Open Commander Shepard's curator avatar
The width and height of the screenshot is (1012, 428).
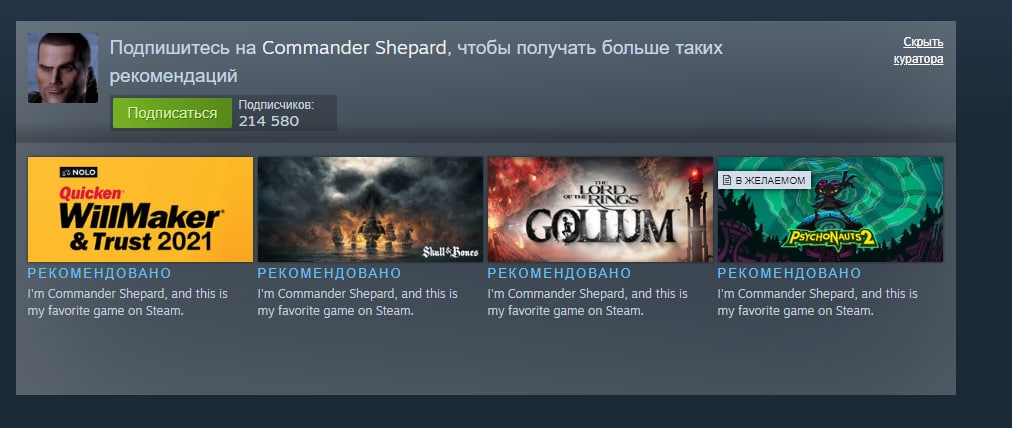point(63,68)
